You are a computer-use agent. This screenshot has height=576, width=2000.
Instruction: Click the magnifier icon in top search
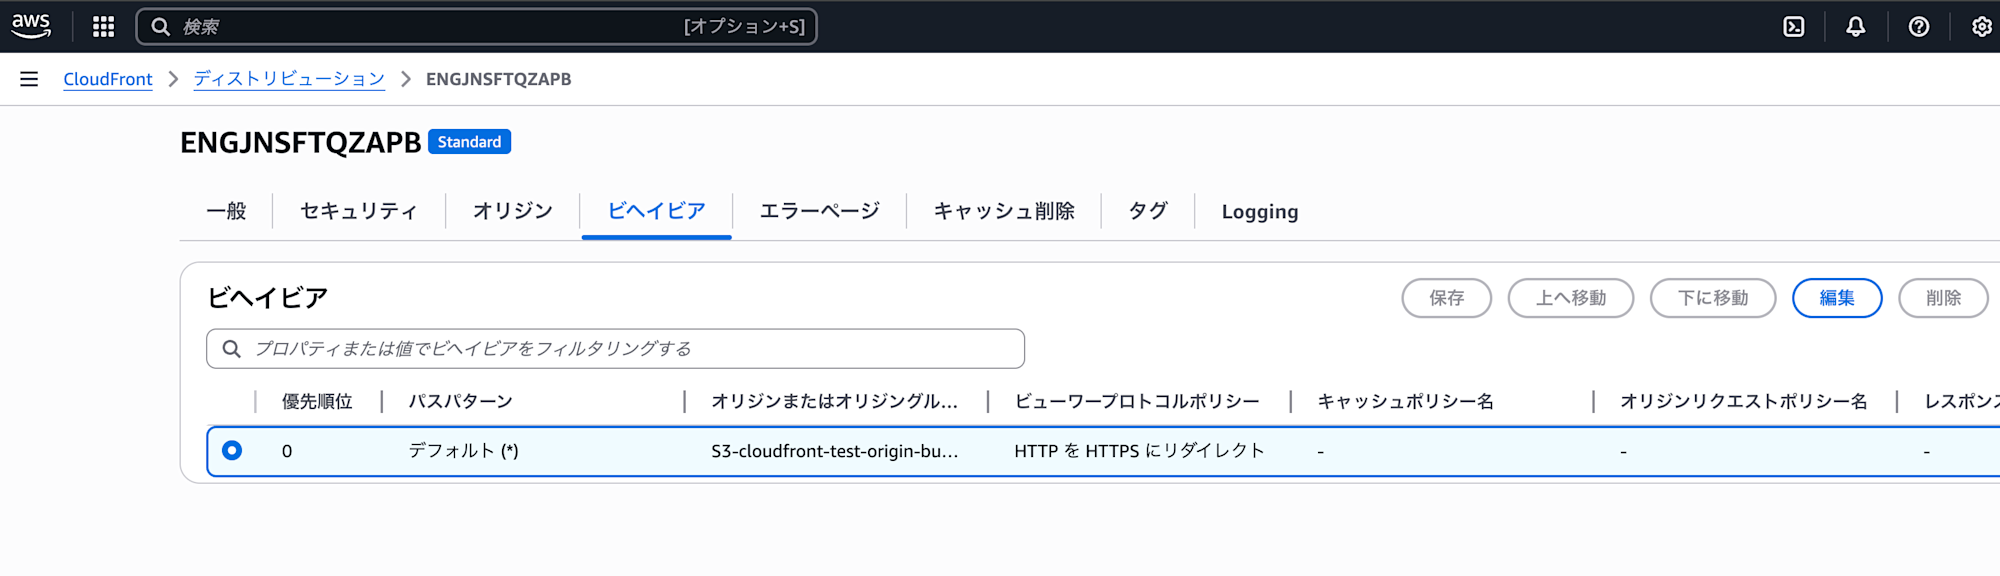coord(160,27)
